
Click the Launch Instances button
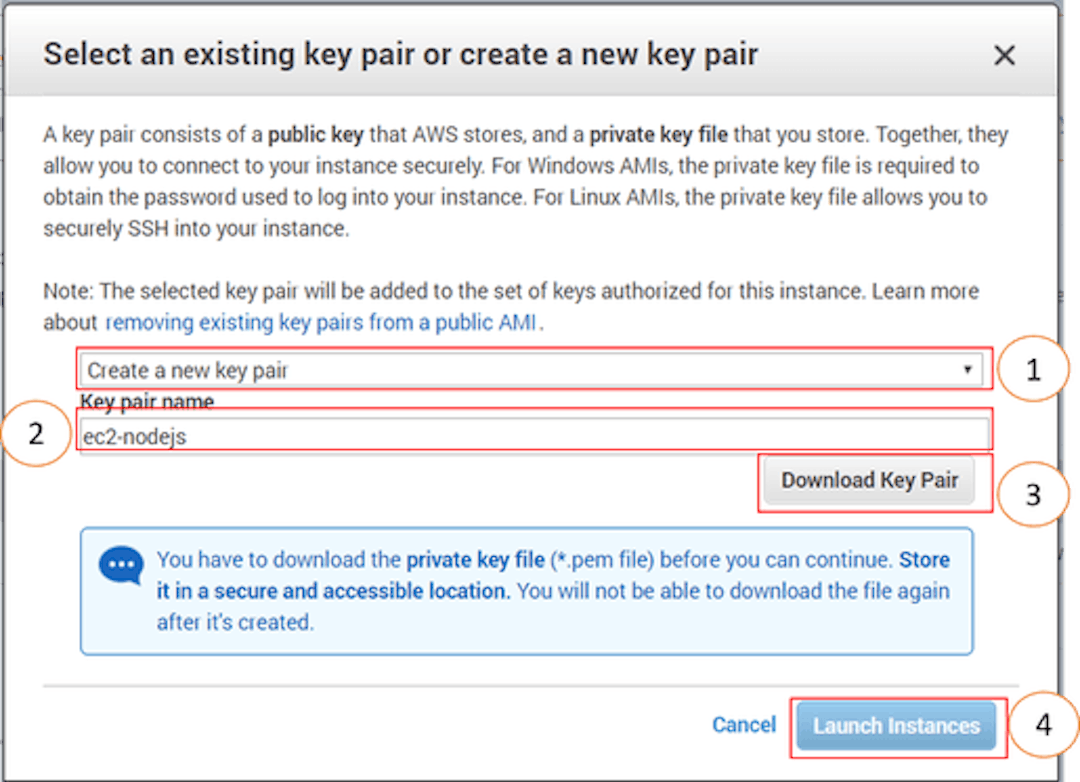point(896,726)
